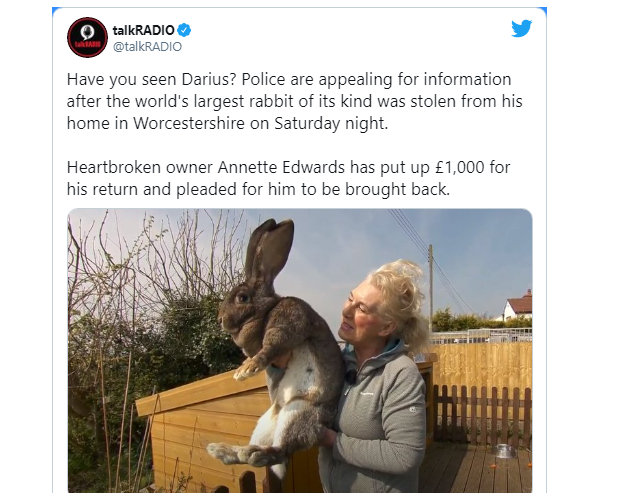
Task: Click the "£1,000" amount in tweet text
Action: pos(459,167)
